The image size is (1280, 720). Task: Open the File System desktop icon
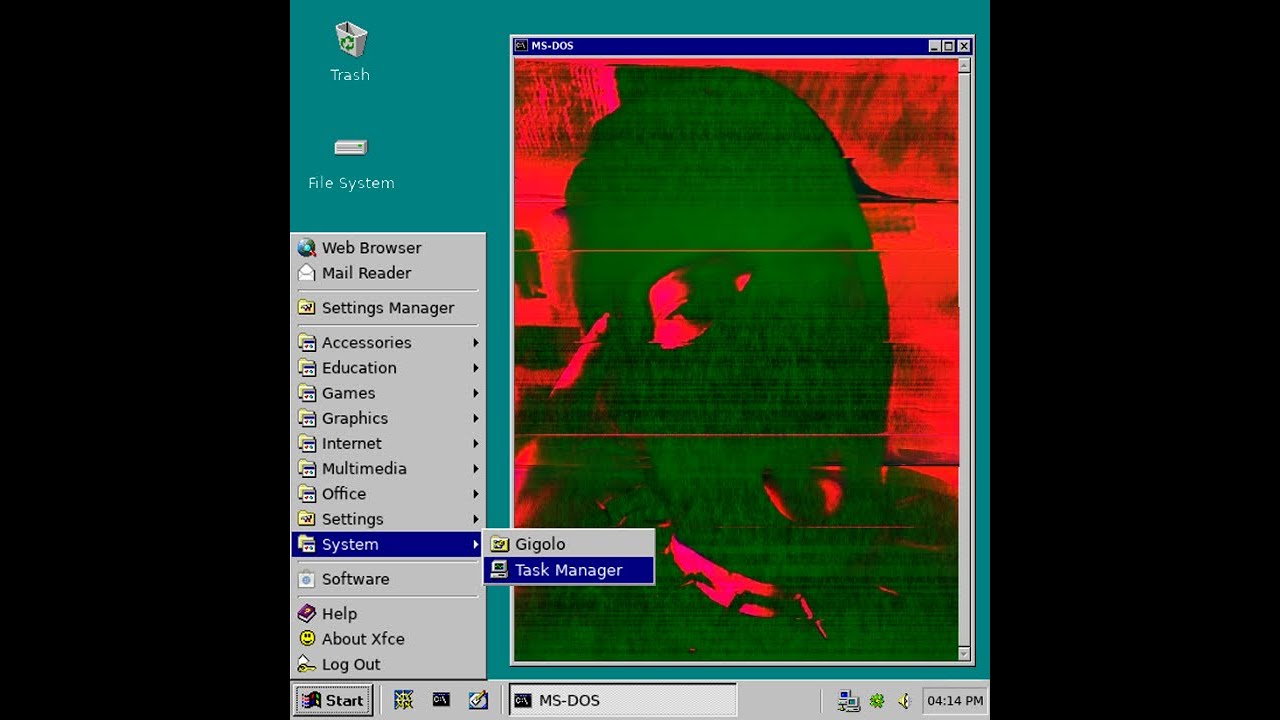click(351, 148)
